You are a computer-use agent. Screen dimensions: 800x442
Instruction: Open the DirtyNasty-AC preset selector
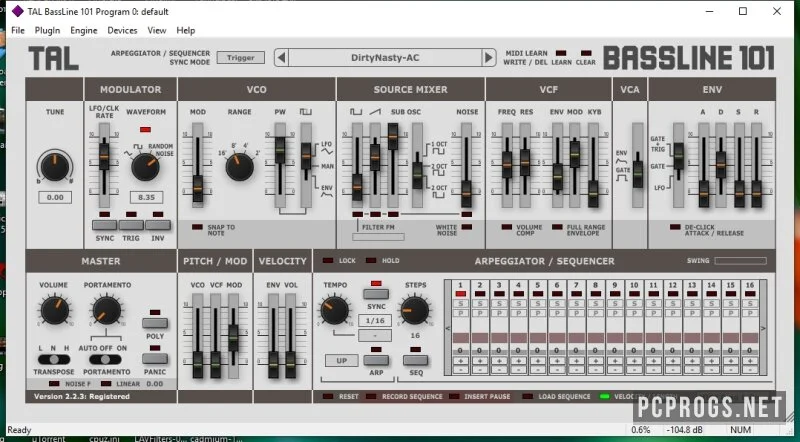coord(385,58)
